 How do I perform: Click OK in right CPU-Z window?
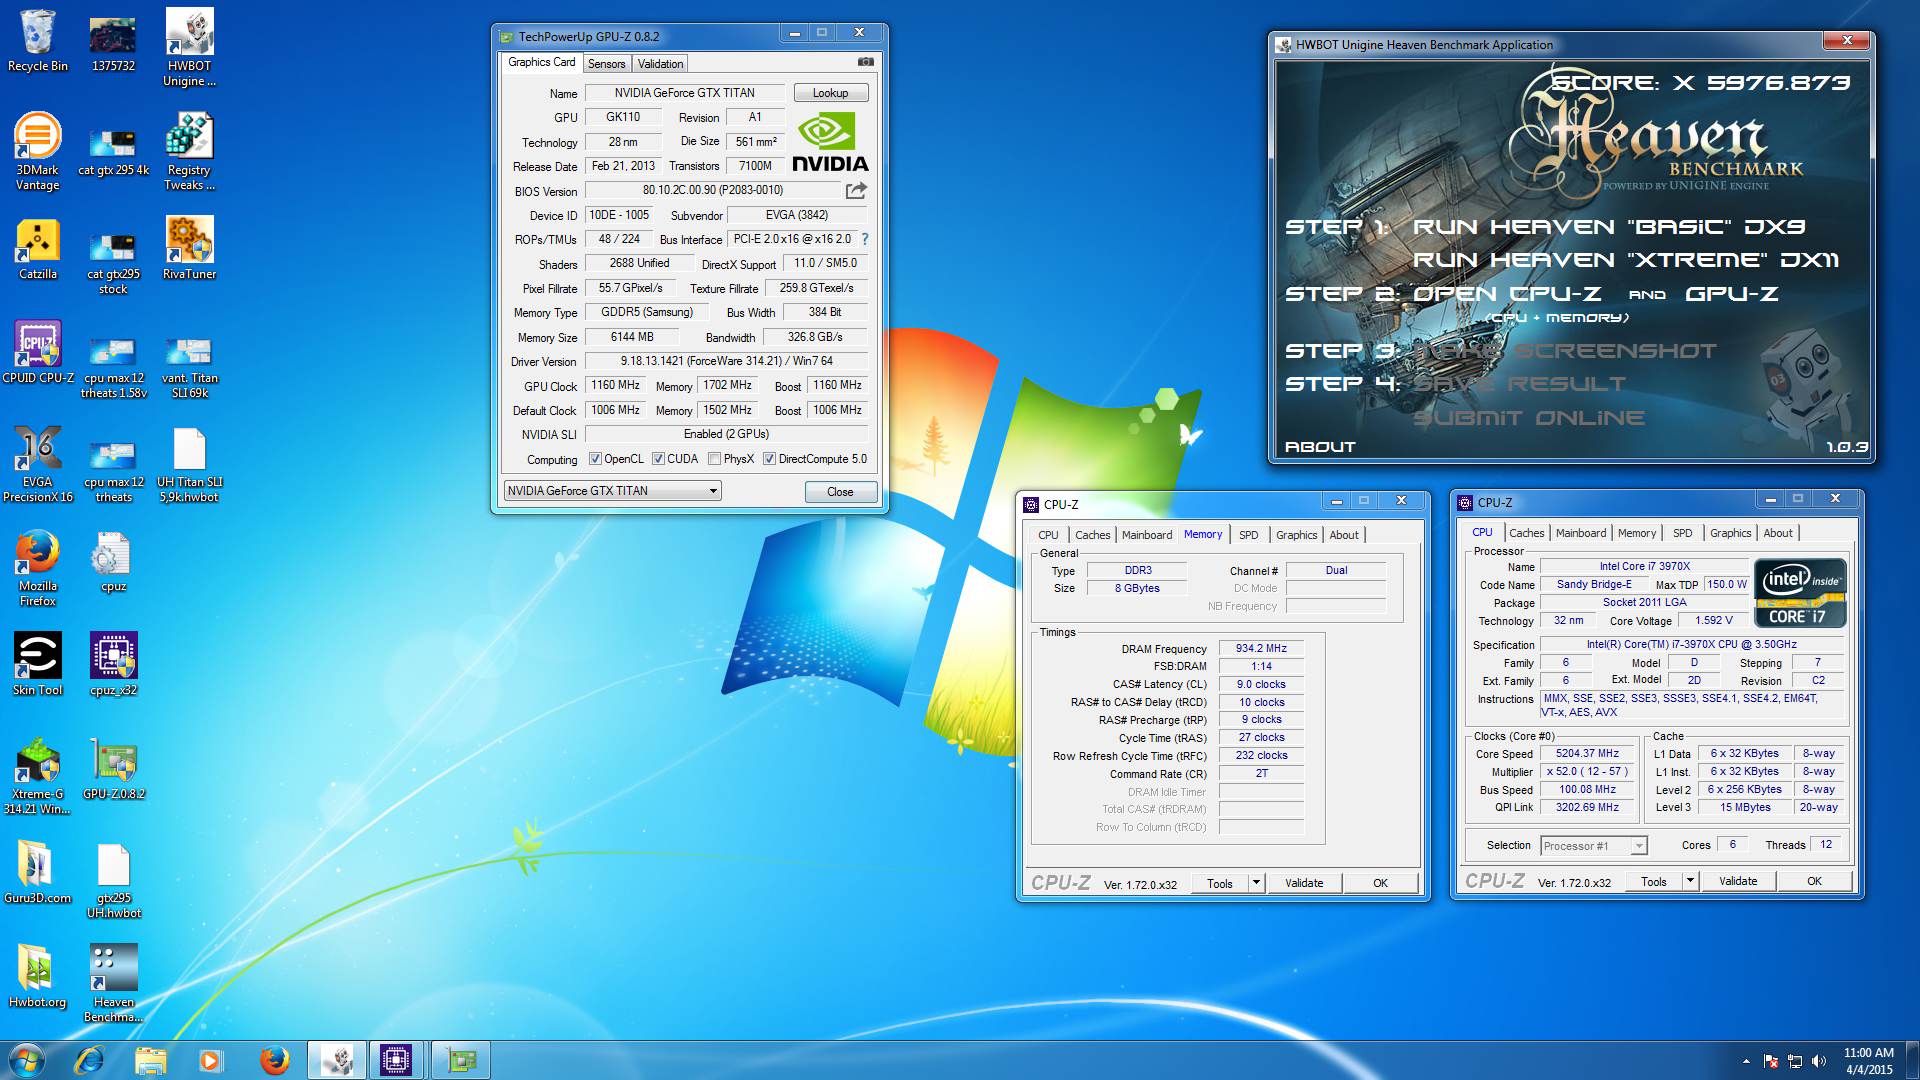pos(1814,881)
